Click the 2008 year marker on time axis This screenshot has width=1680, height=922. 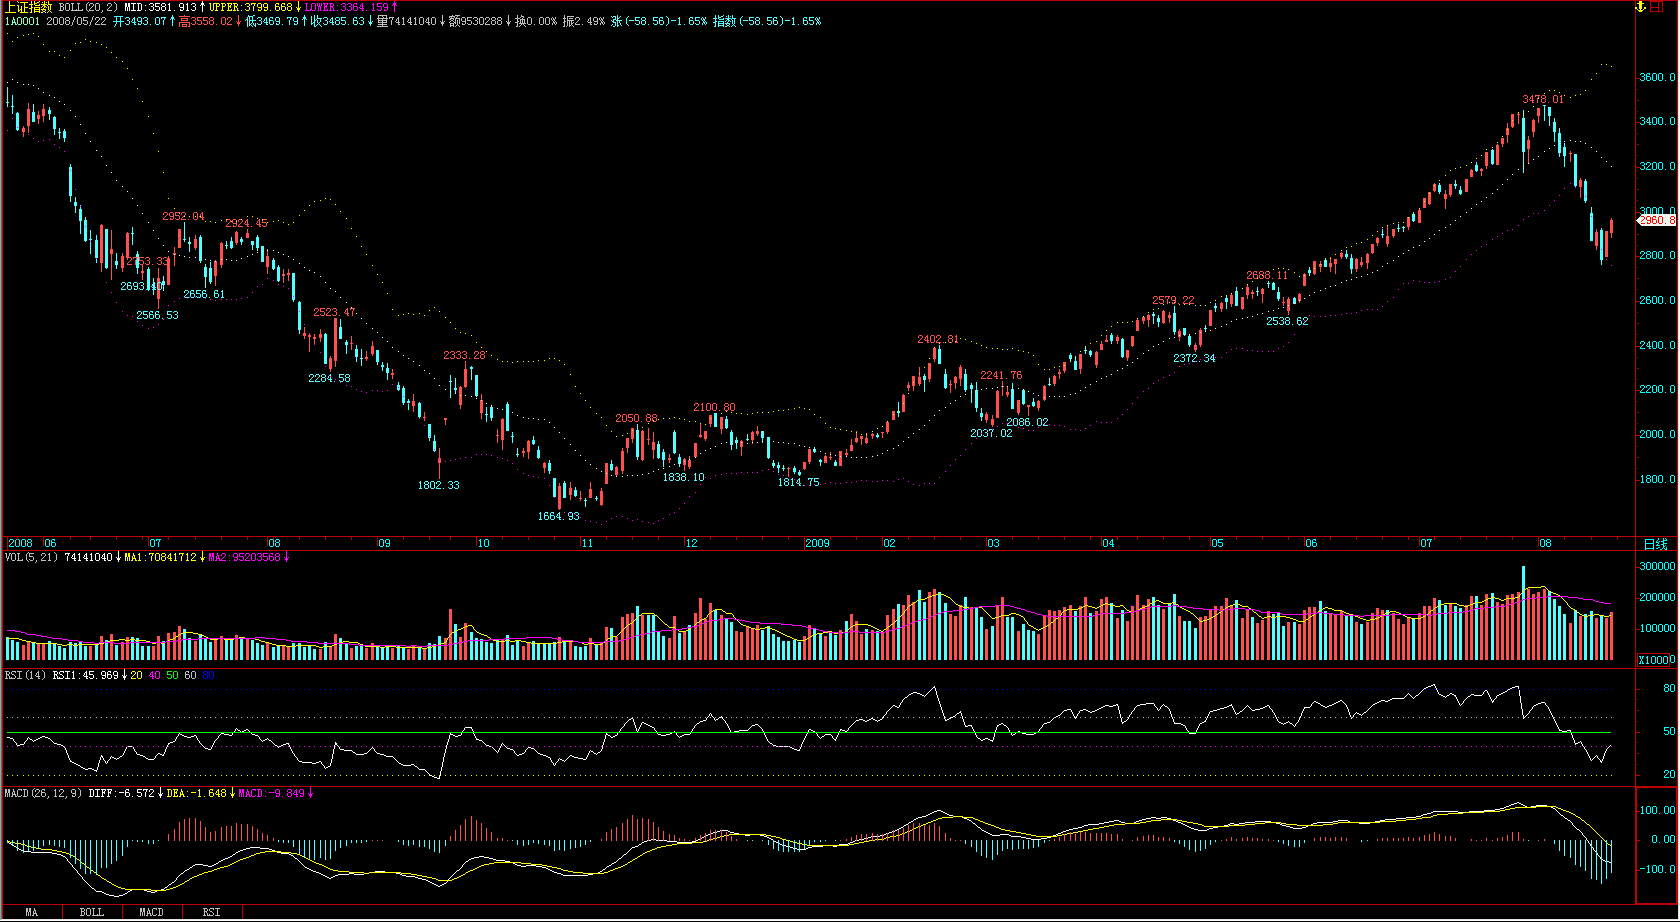pyautogui.click(x=20, y=544)
